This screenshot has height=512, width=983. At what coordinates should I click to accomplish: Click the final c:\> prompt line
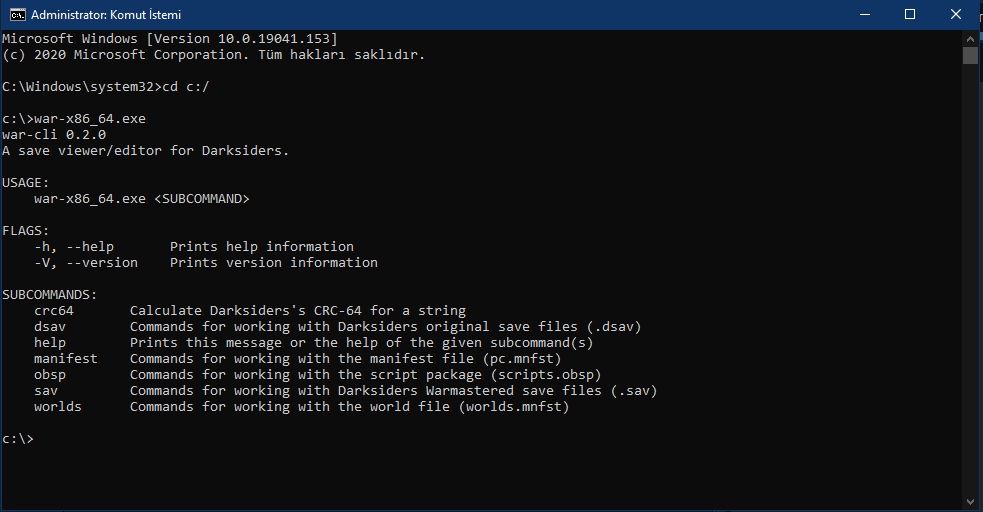coord(18,439)
